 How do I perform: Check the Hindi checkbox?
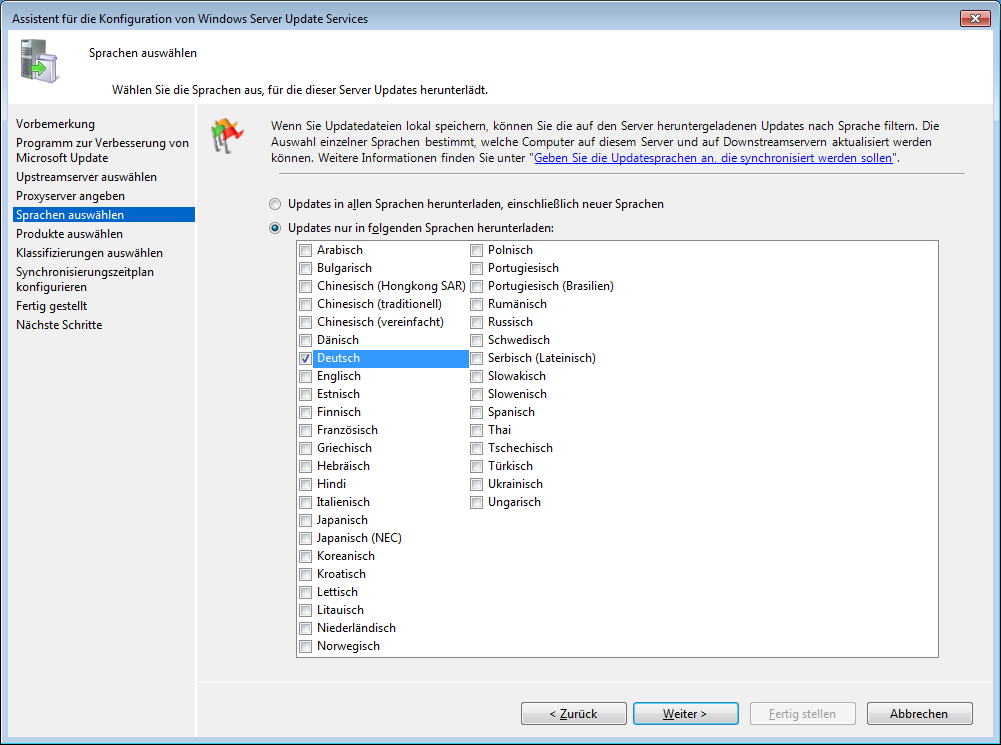(x=306, y=485)
